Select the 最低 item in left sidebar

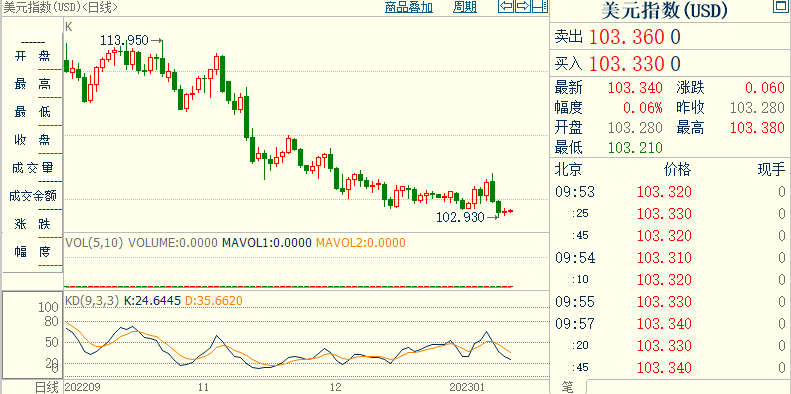[x=32, y=112]
